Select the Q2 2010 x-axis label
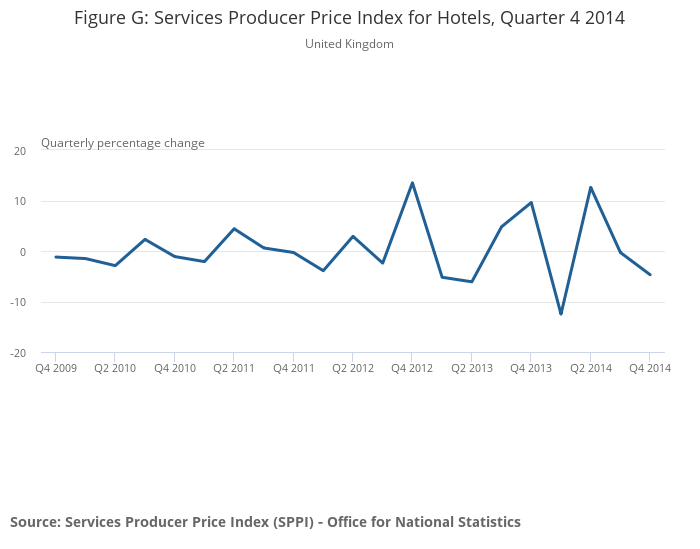Viewport: 700px width, 549px height. [x=115, y=369]
